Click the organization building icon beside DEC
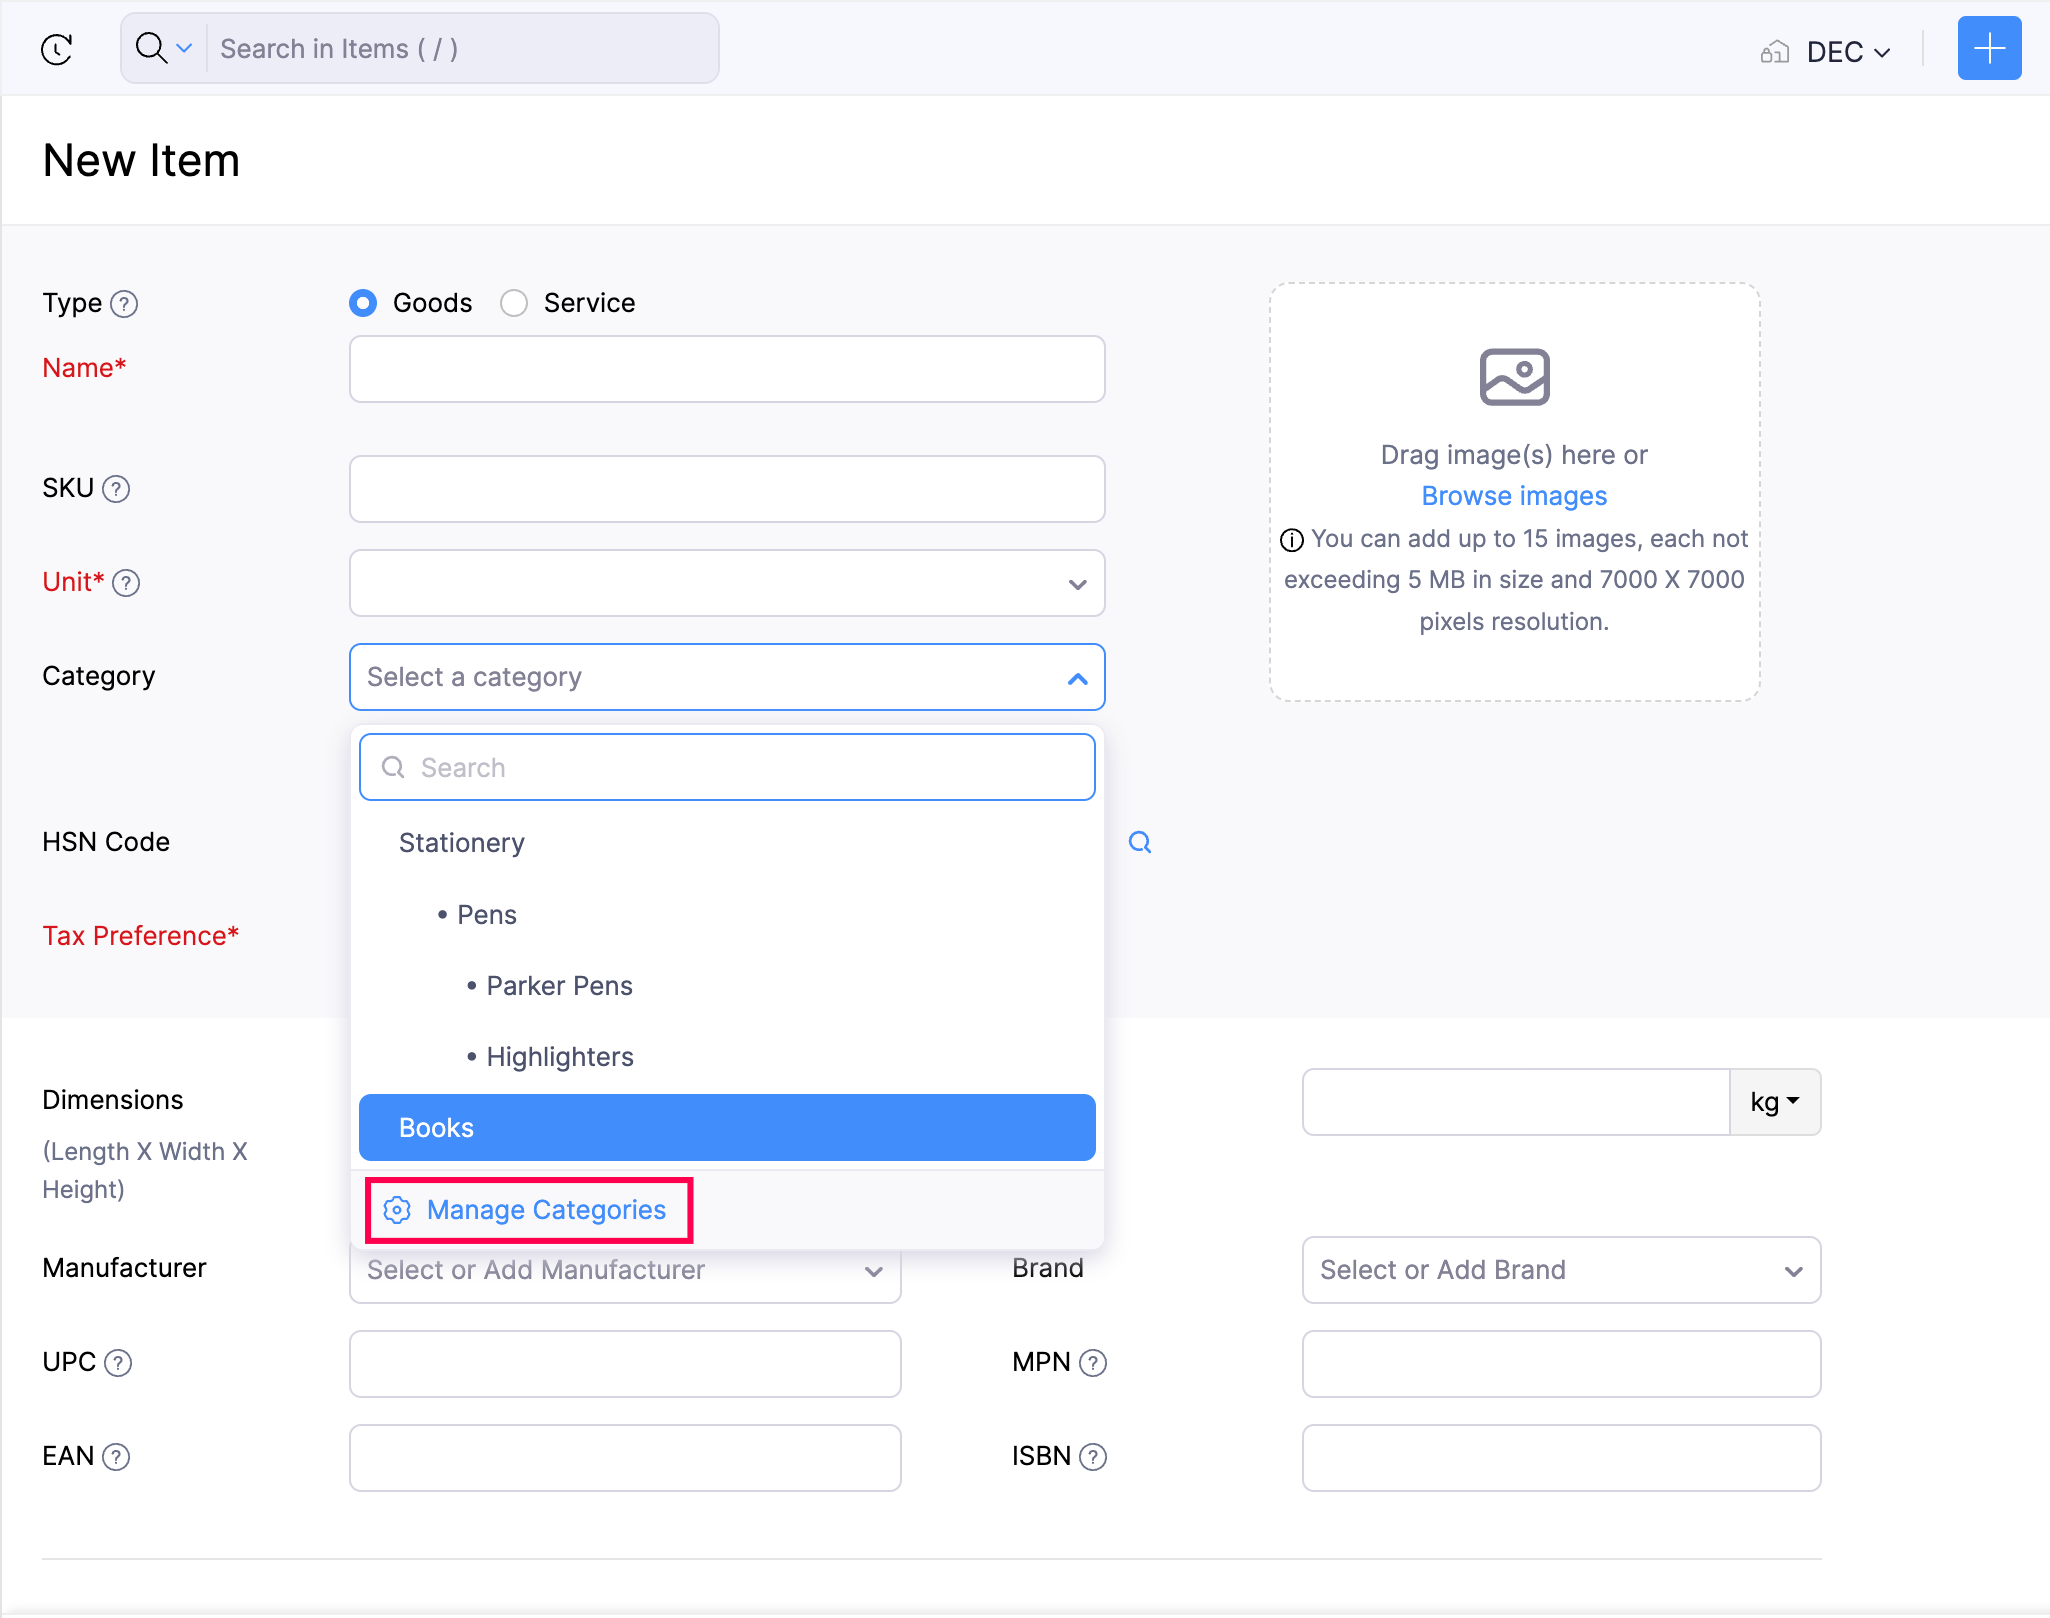This screenshot has width=2050, height=1618. pos(1776,51)
